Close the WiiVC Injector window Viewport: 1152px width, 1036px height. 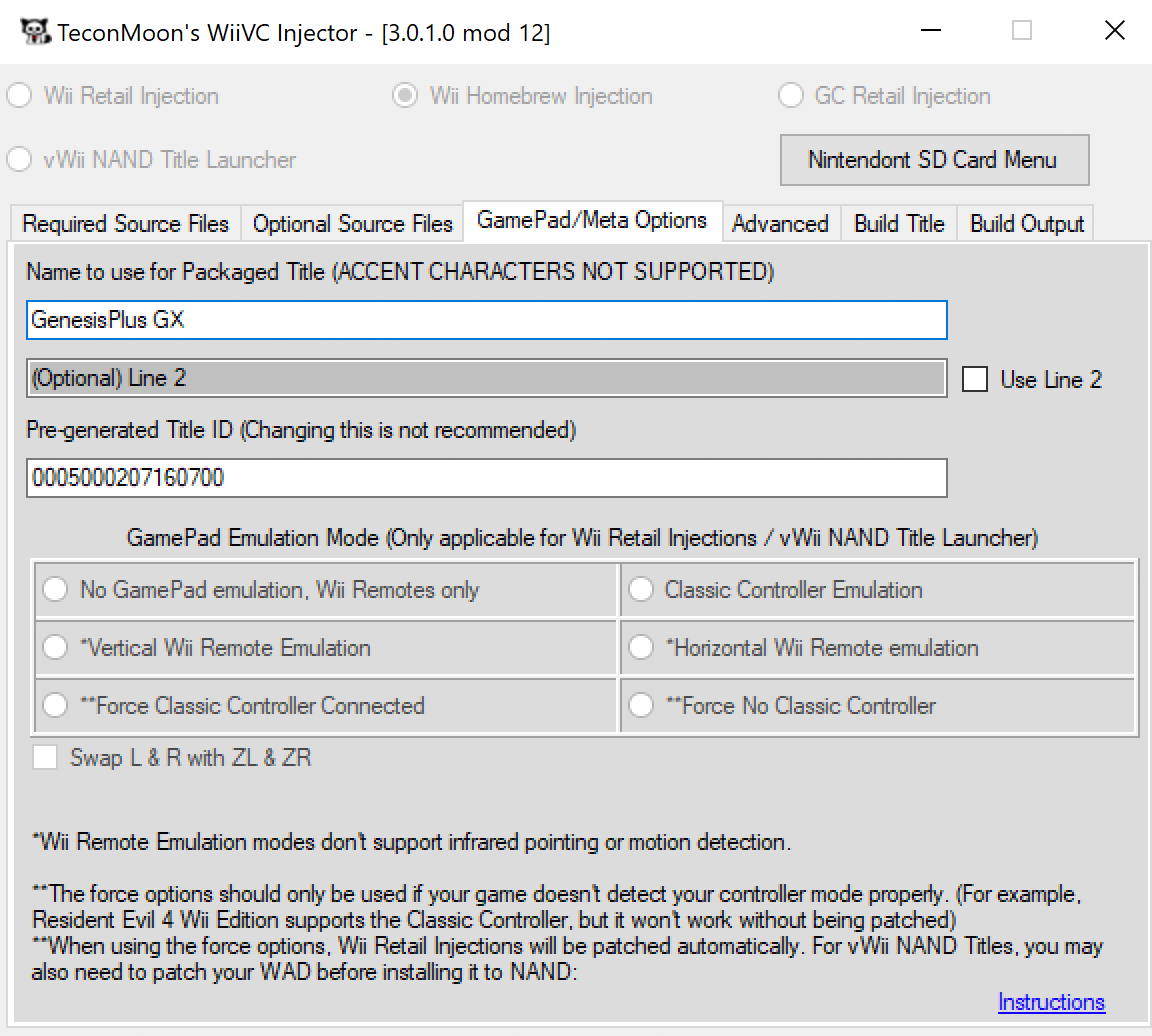point(1115,31)
